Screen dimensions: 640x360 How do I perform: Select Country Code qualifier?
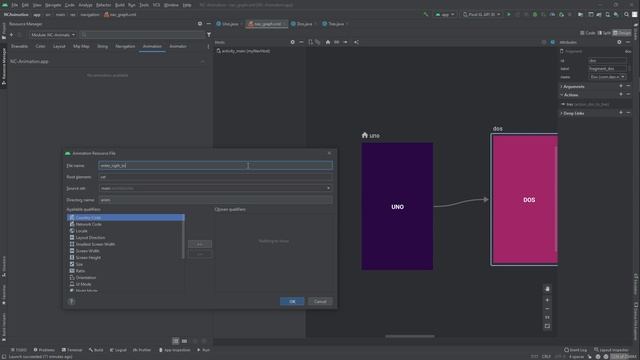click(126, 218)
